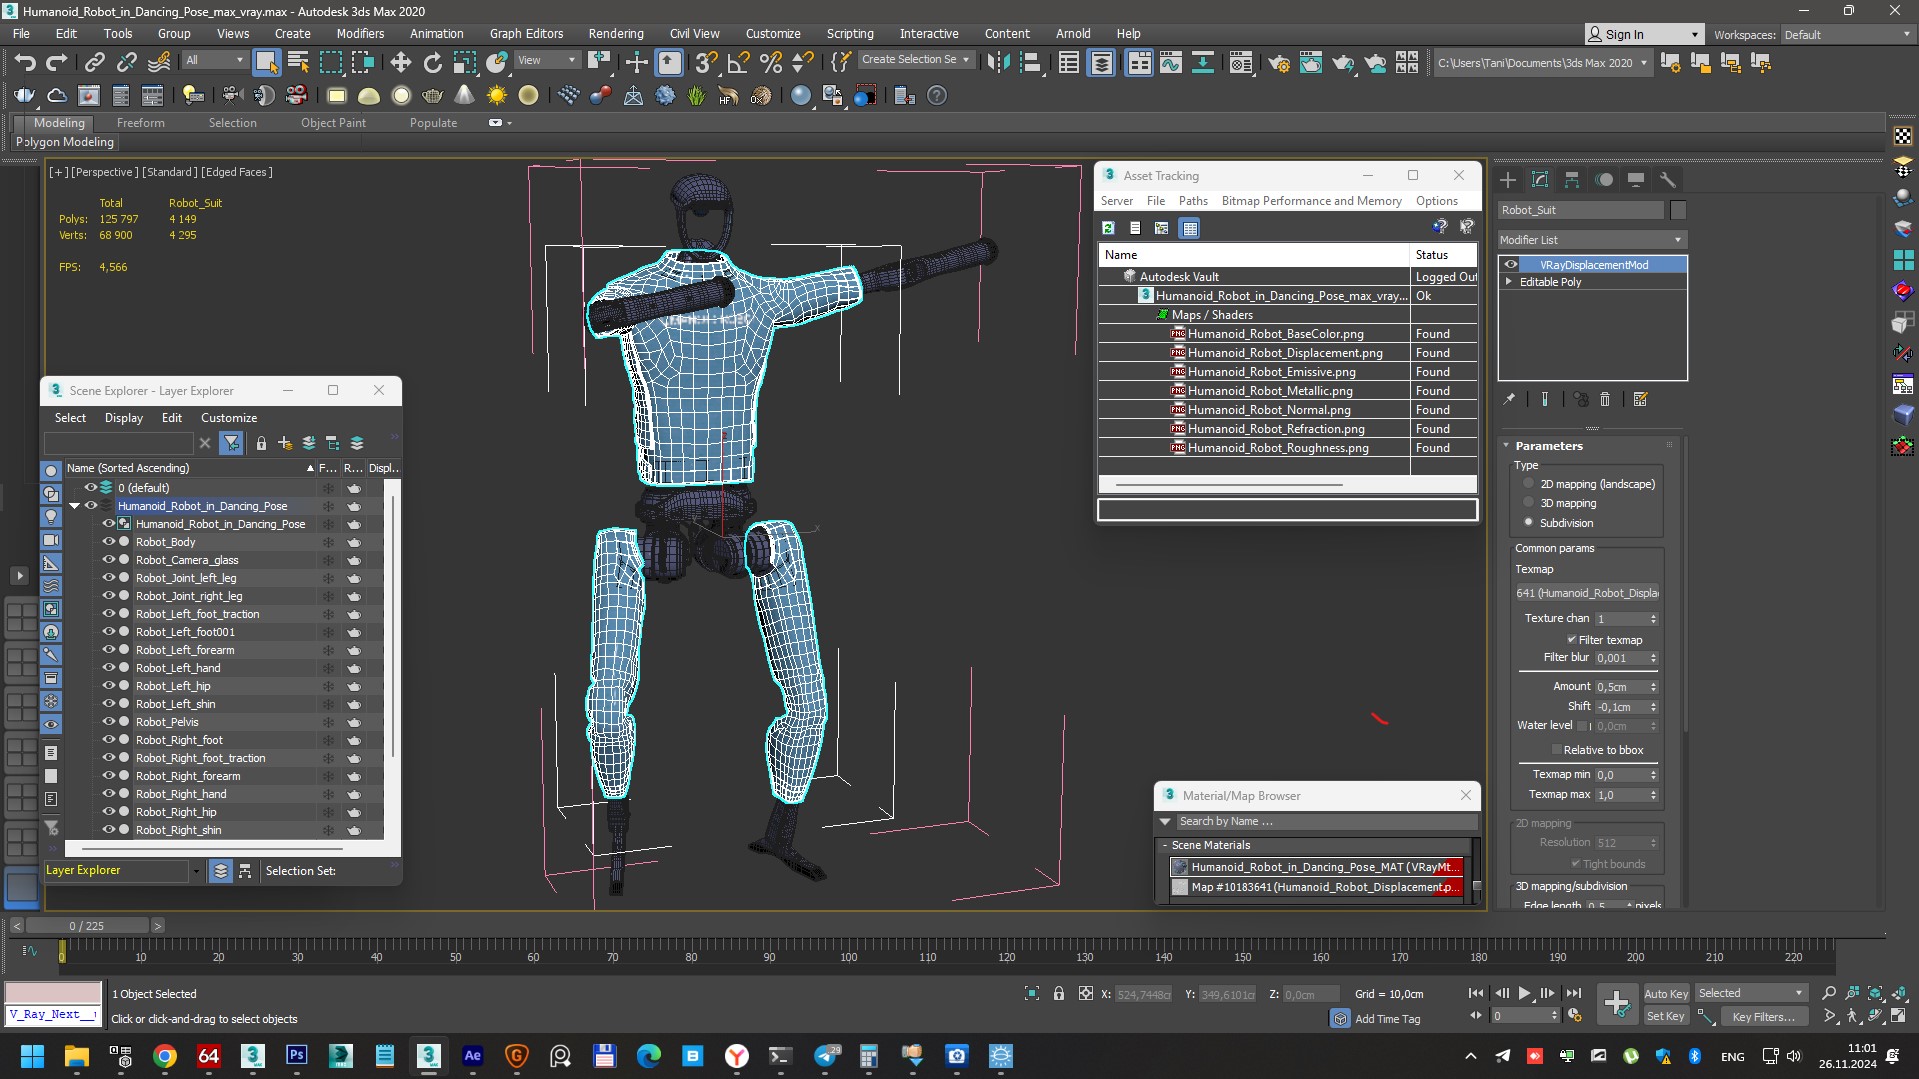Open Key Filters dialog button
Screen dimensions: 1919x1079
tap(1765, 1016)
